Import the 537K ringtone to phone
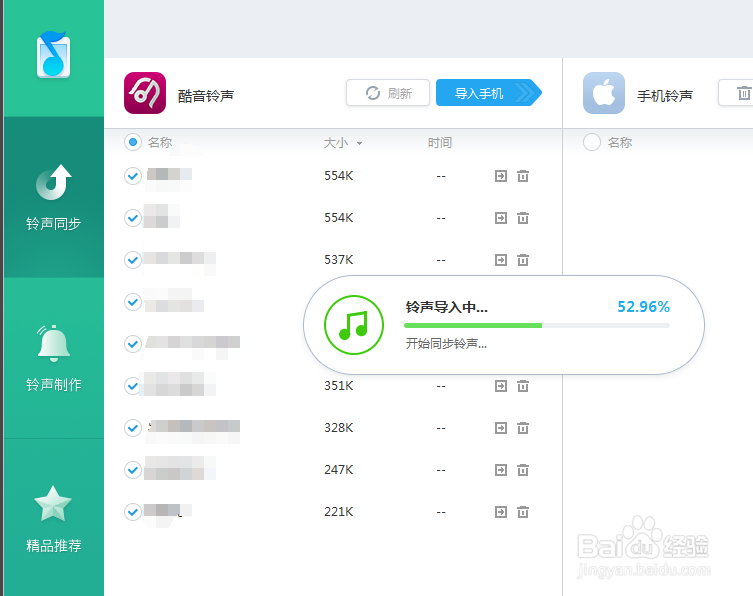The width and height of the screenshot is (753, 596). (501, 260)
